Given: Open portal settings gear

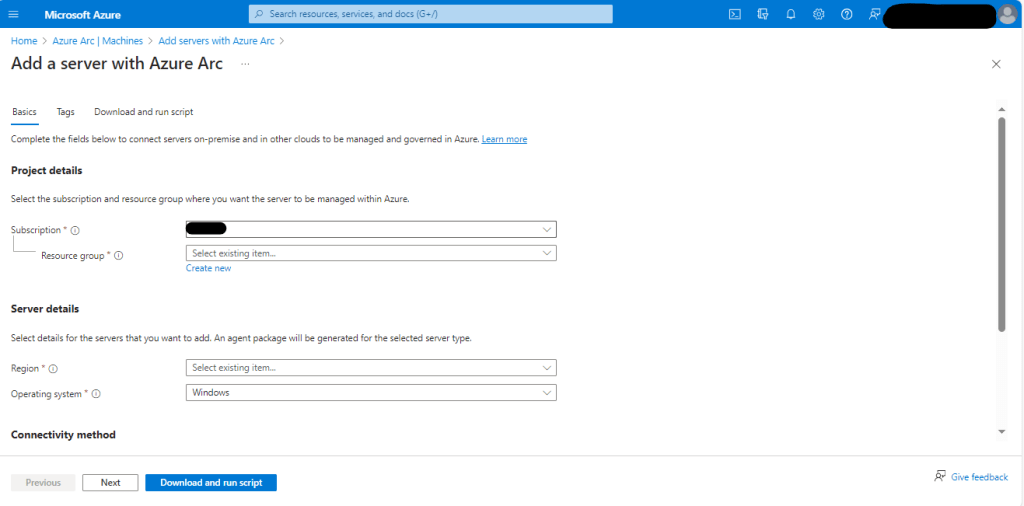Looking at the screenshot, I should [x=818, y=14].
